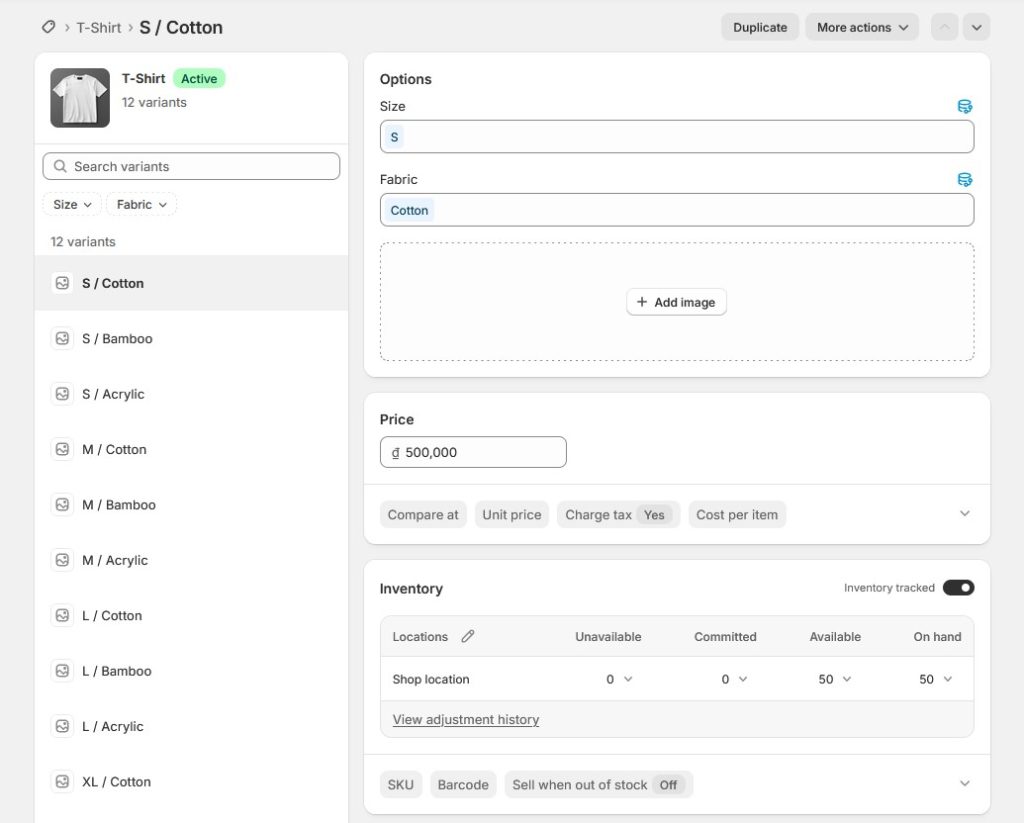Open T-Shirt in the breadcrumb
1024x823 pixels.
[x=98, y=28]
